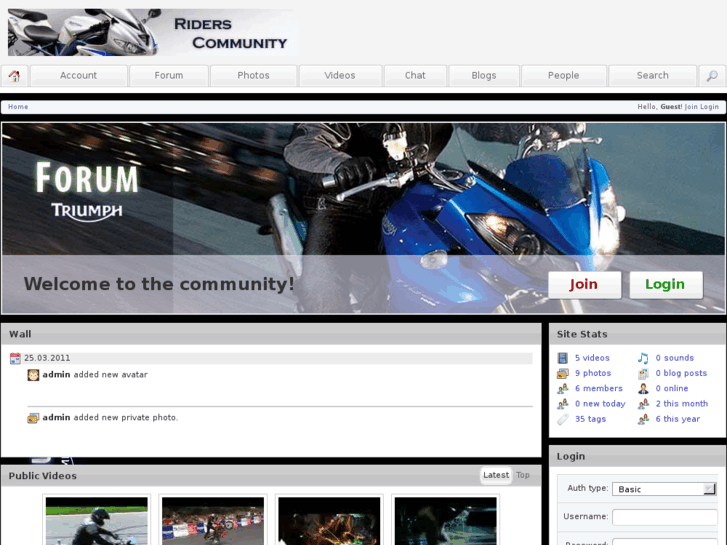Open the Chat page

(x=415, y=76)
